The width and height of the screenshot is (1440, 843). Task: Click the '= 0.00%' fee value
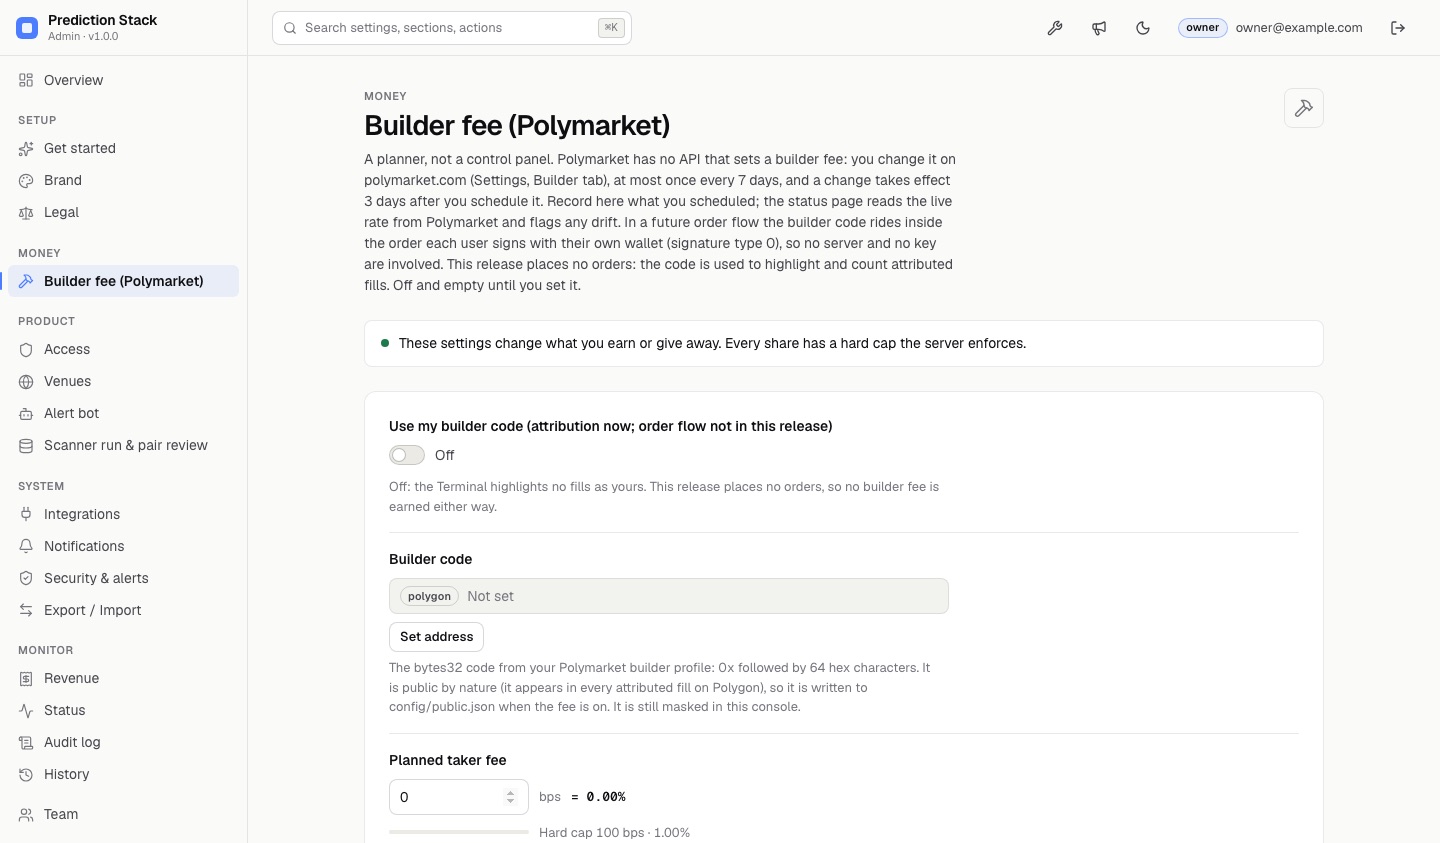[x=598, y=797]
